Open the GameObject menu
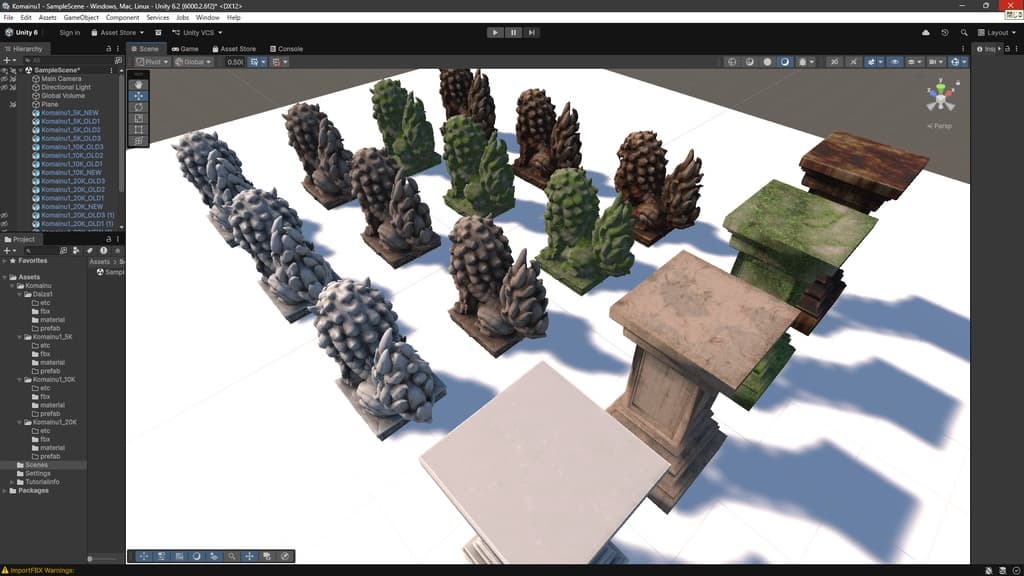Viewport: 1024px width, 576px height. coord(81,17)
